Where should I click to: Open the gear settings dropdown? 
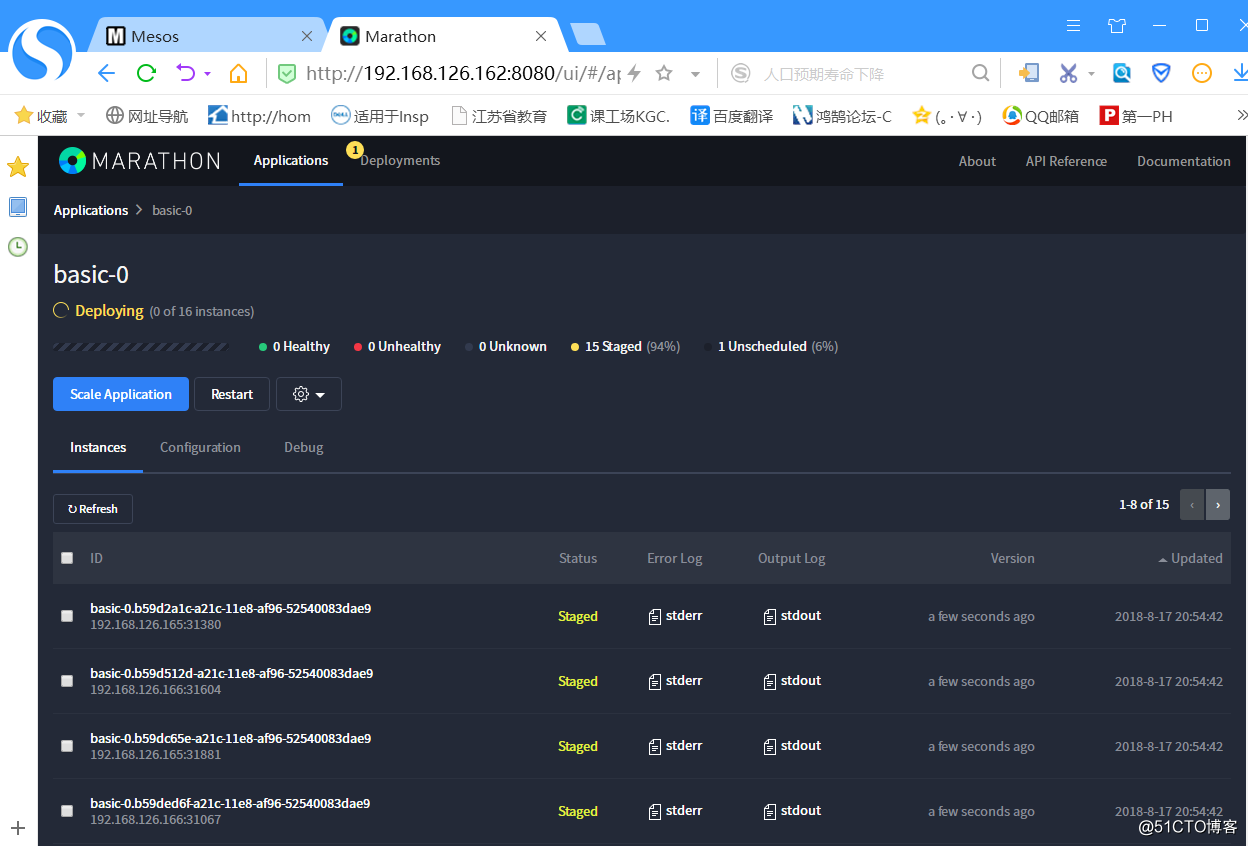click(309, 394)
